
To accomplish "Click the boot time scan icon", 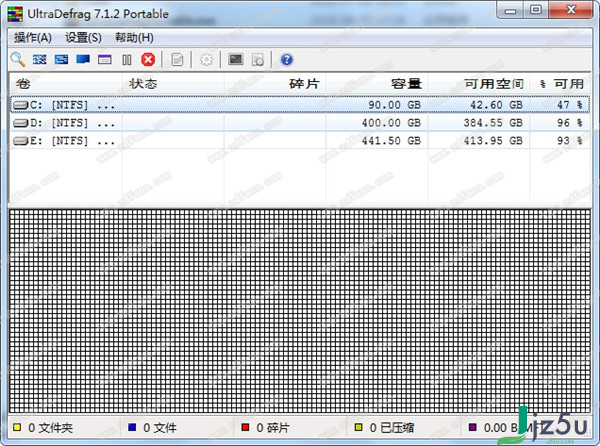I will point(235,59).
